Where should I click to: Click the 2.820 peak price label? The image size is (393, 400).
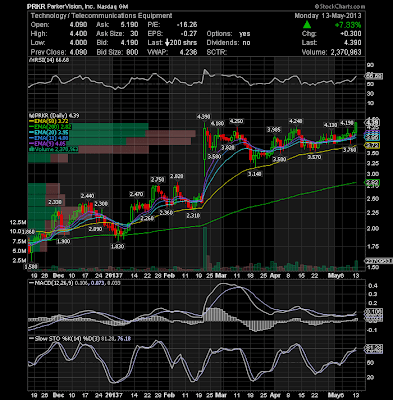(x=176, y=176)
